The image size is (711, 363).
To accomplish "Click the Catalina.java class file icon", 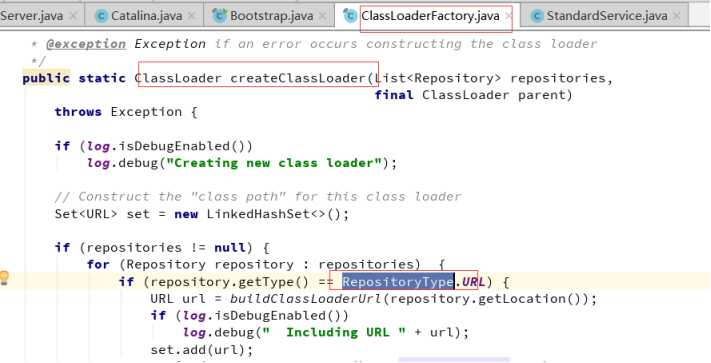I will [x=102, y=16].
